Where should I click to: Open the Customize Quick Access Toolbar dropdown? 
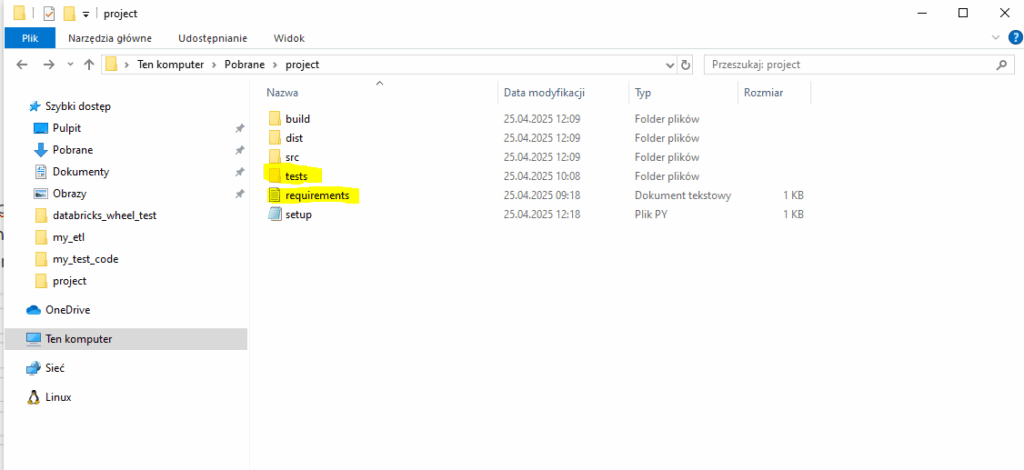pos(86,14)
